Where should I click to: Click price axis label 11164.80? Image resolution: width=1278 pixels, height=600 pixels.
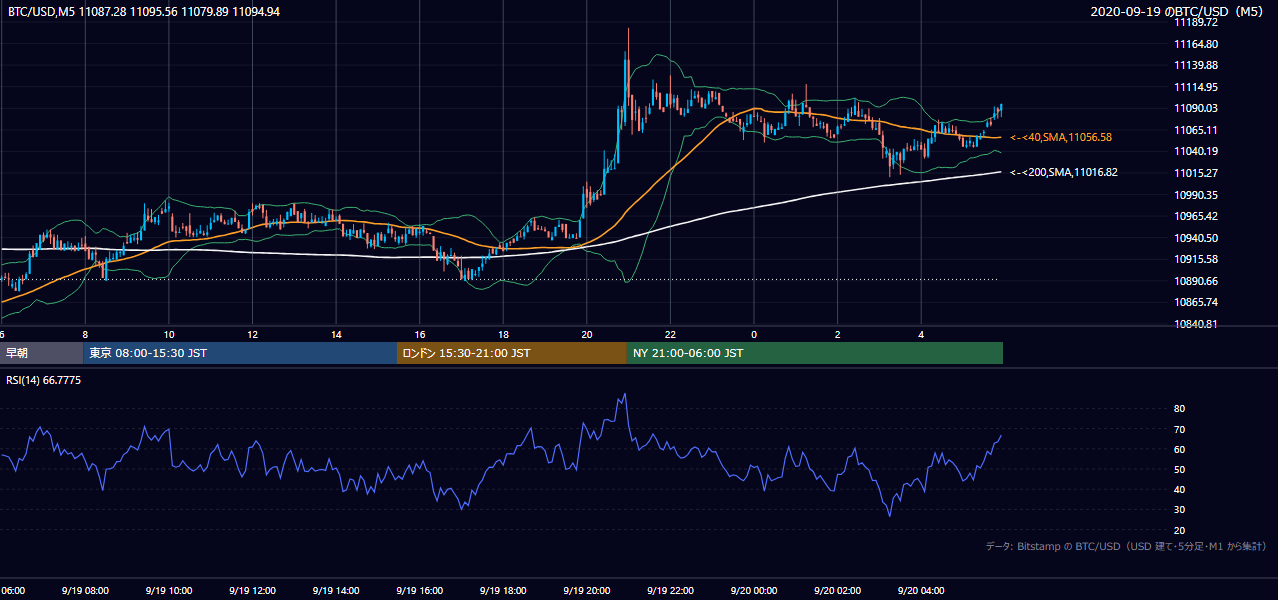point(1196,44)
